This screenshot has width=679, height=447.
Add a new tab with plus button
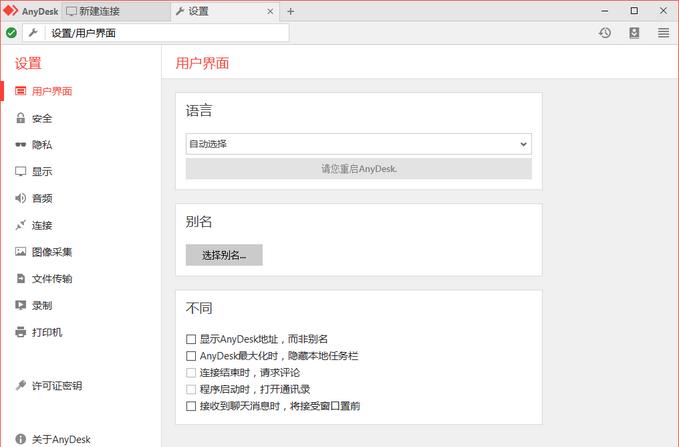[291, 11]
